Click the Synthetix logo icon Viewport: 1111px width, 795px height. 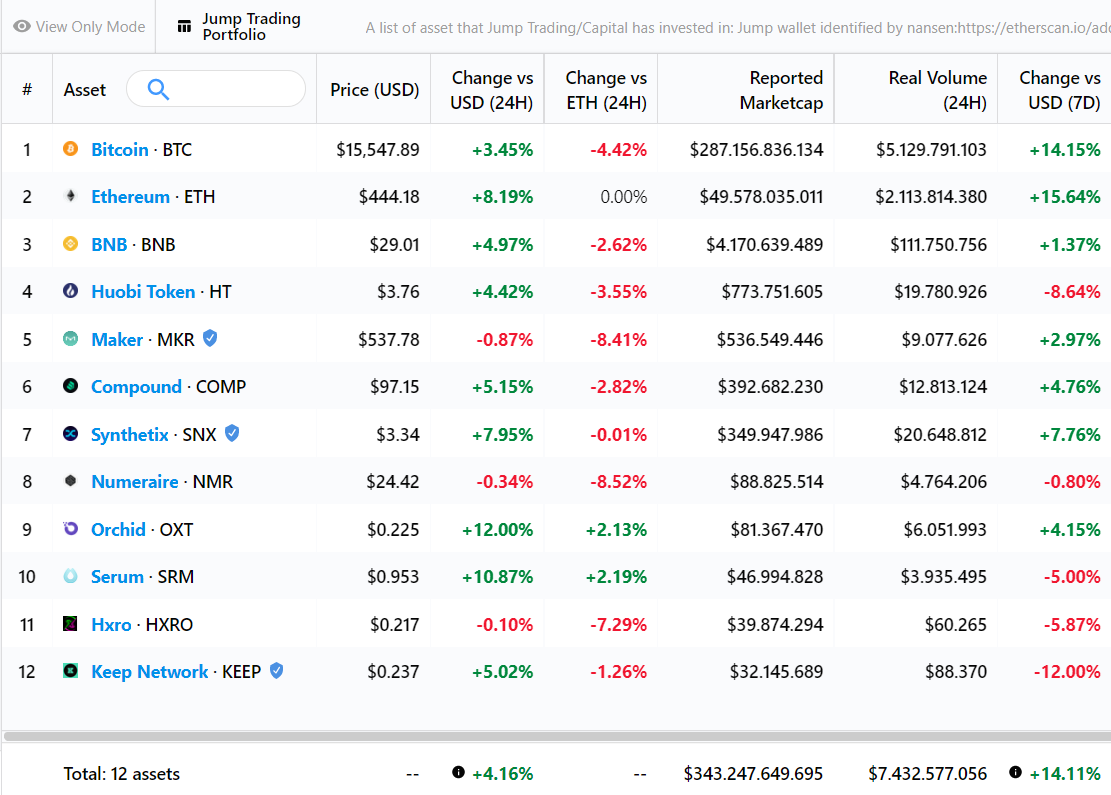(x=70, y=434)
